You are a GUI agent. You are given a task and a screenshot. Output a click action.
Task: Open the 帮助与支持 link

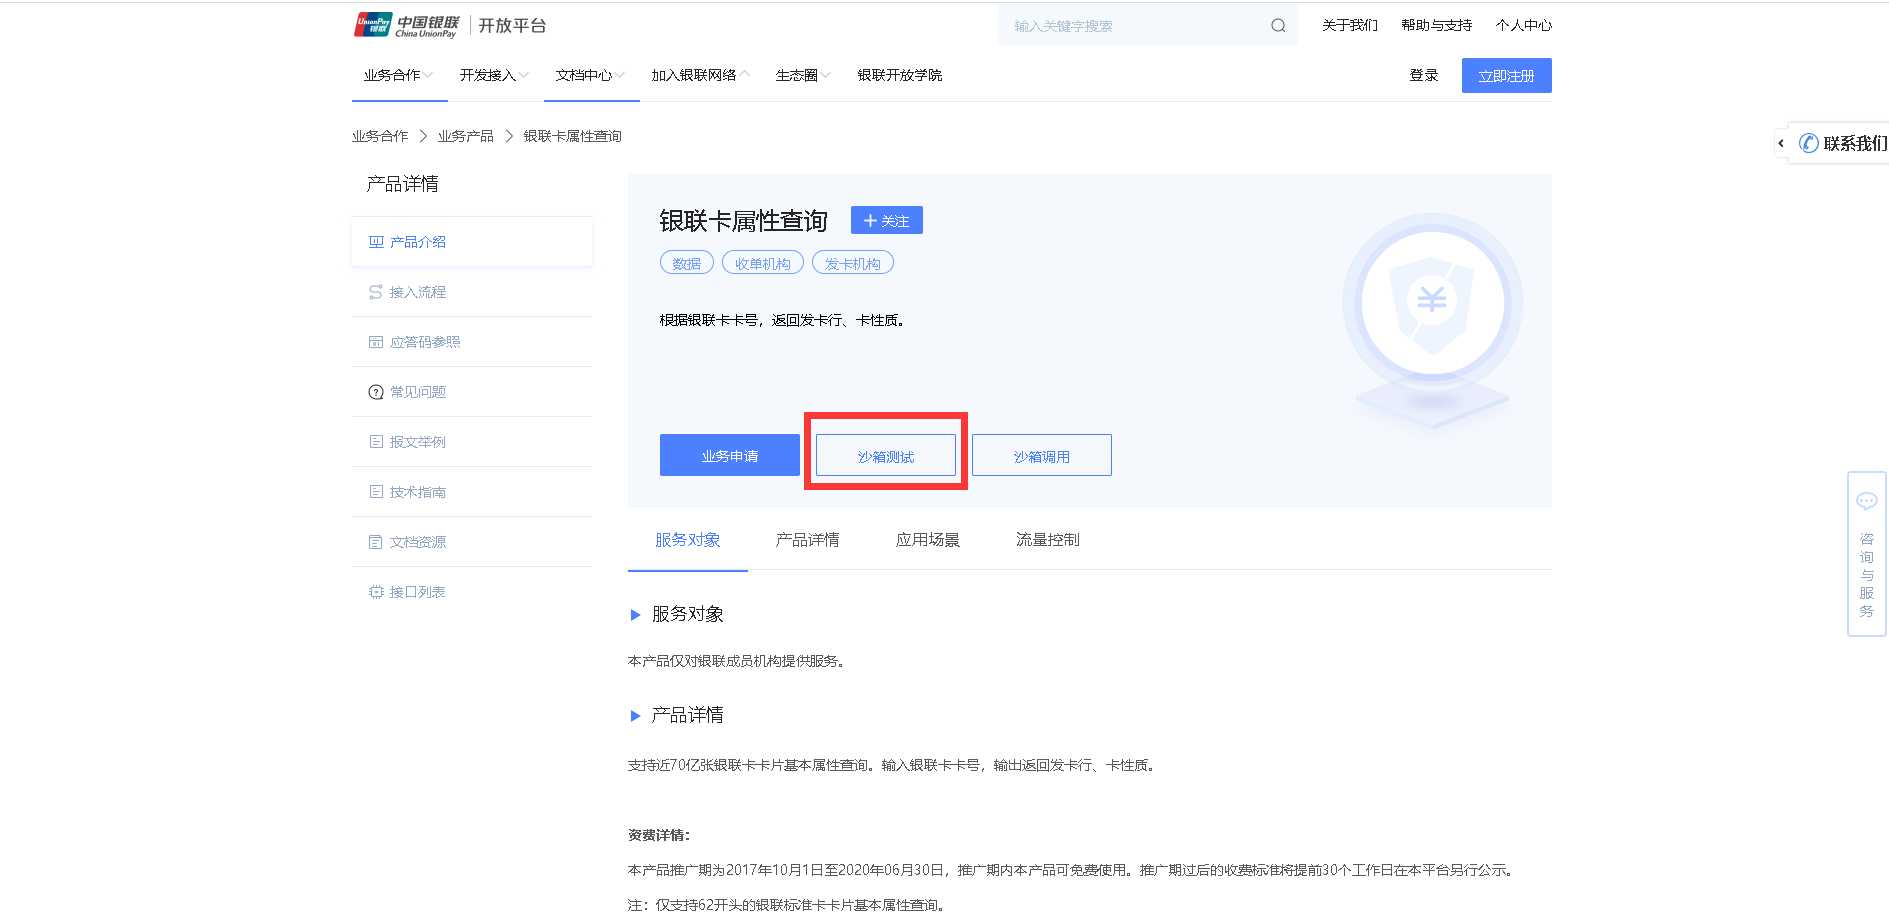tap(1437, 25)
